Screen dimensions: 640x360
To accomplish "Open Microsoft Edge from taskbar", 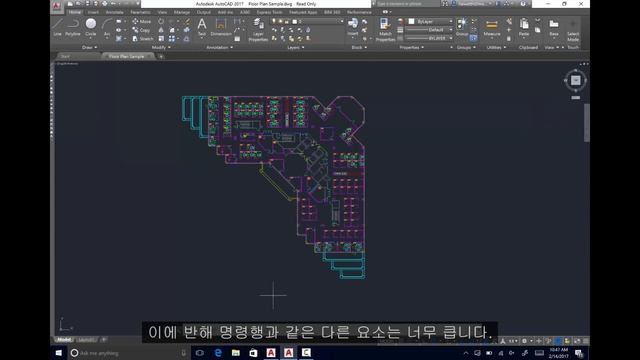I will (x=218, y=353).
